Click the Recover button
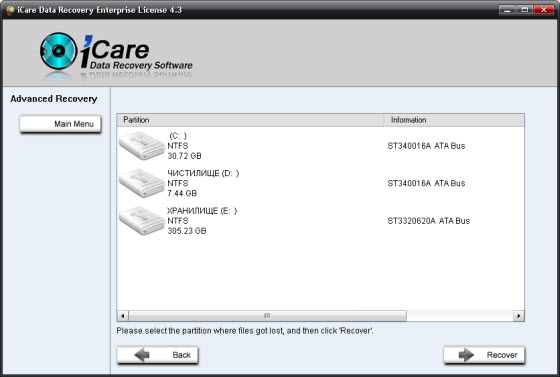 click(x=484, y=355)
